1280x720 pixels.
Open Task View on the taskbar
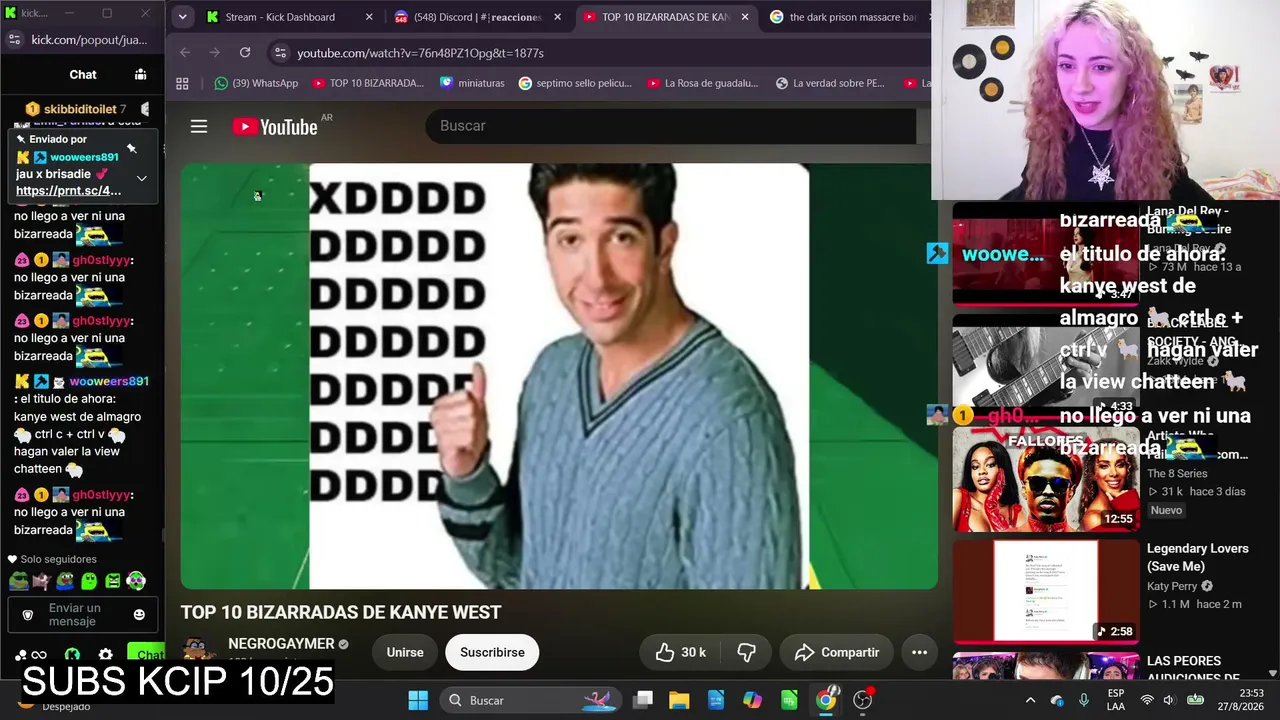point(643,700)
